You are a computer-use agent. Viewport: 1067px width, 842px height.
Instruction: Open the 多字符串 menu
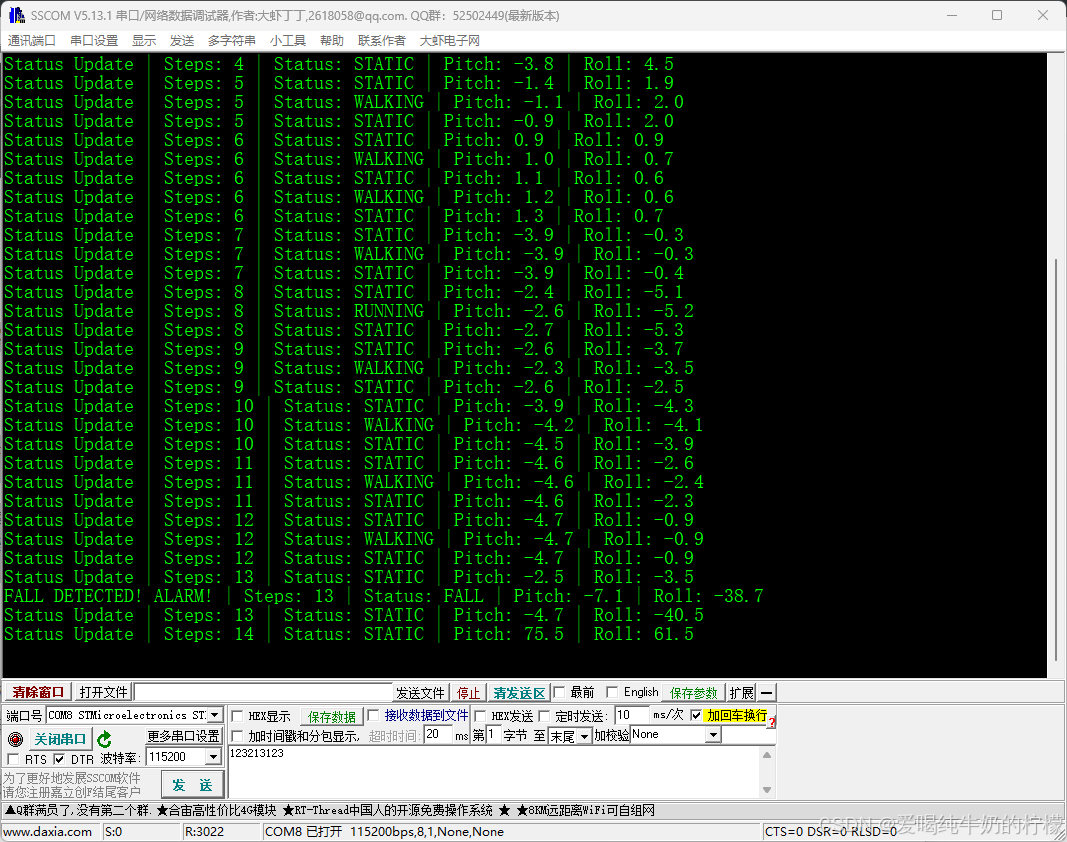click(x=231, y=41)
